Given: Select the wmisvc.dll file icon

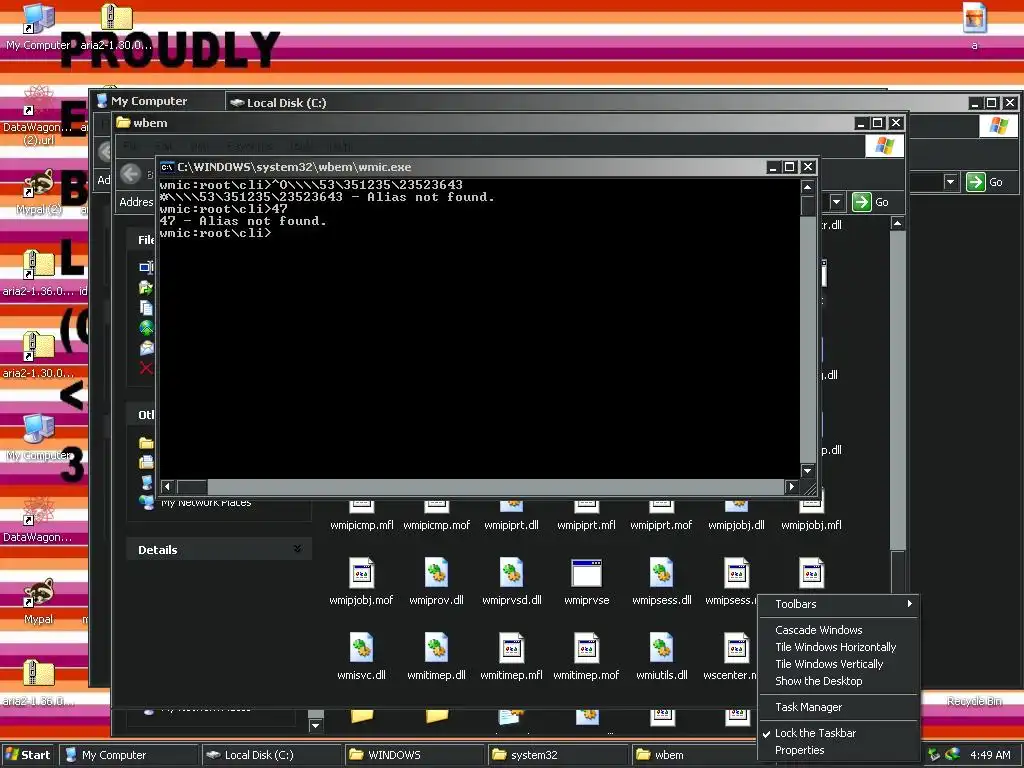Looking at the screenshot, I should pyautogui.click(x=361, y=648).
